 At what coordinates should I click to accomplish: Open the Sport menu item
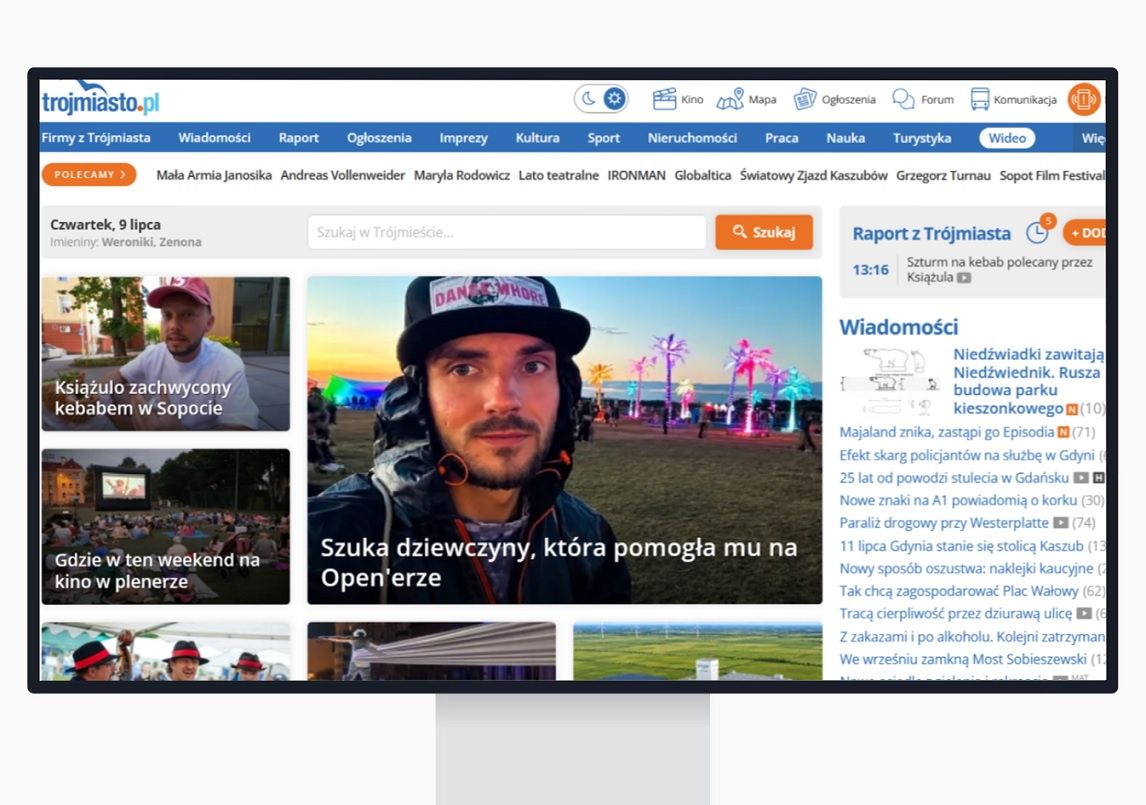pos(603,137)
